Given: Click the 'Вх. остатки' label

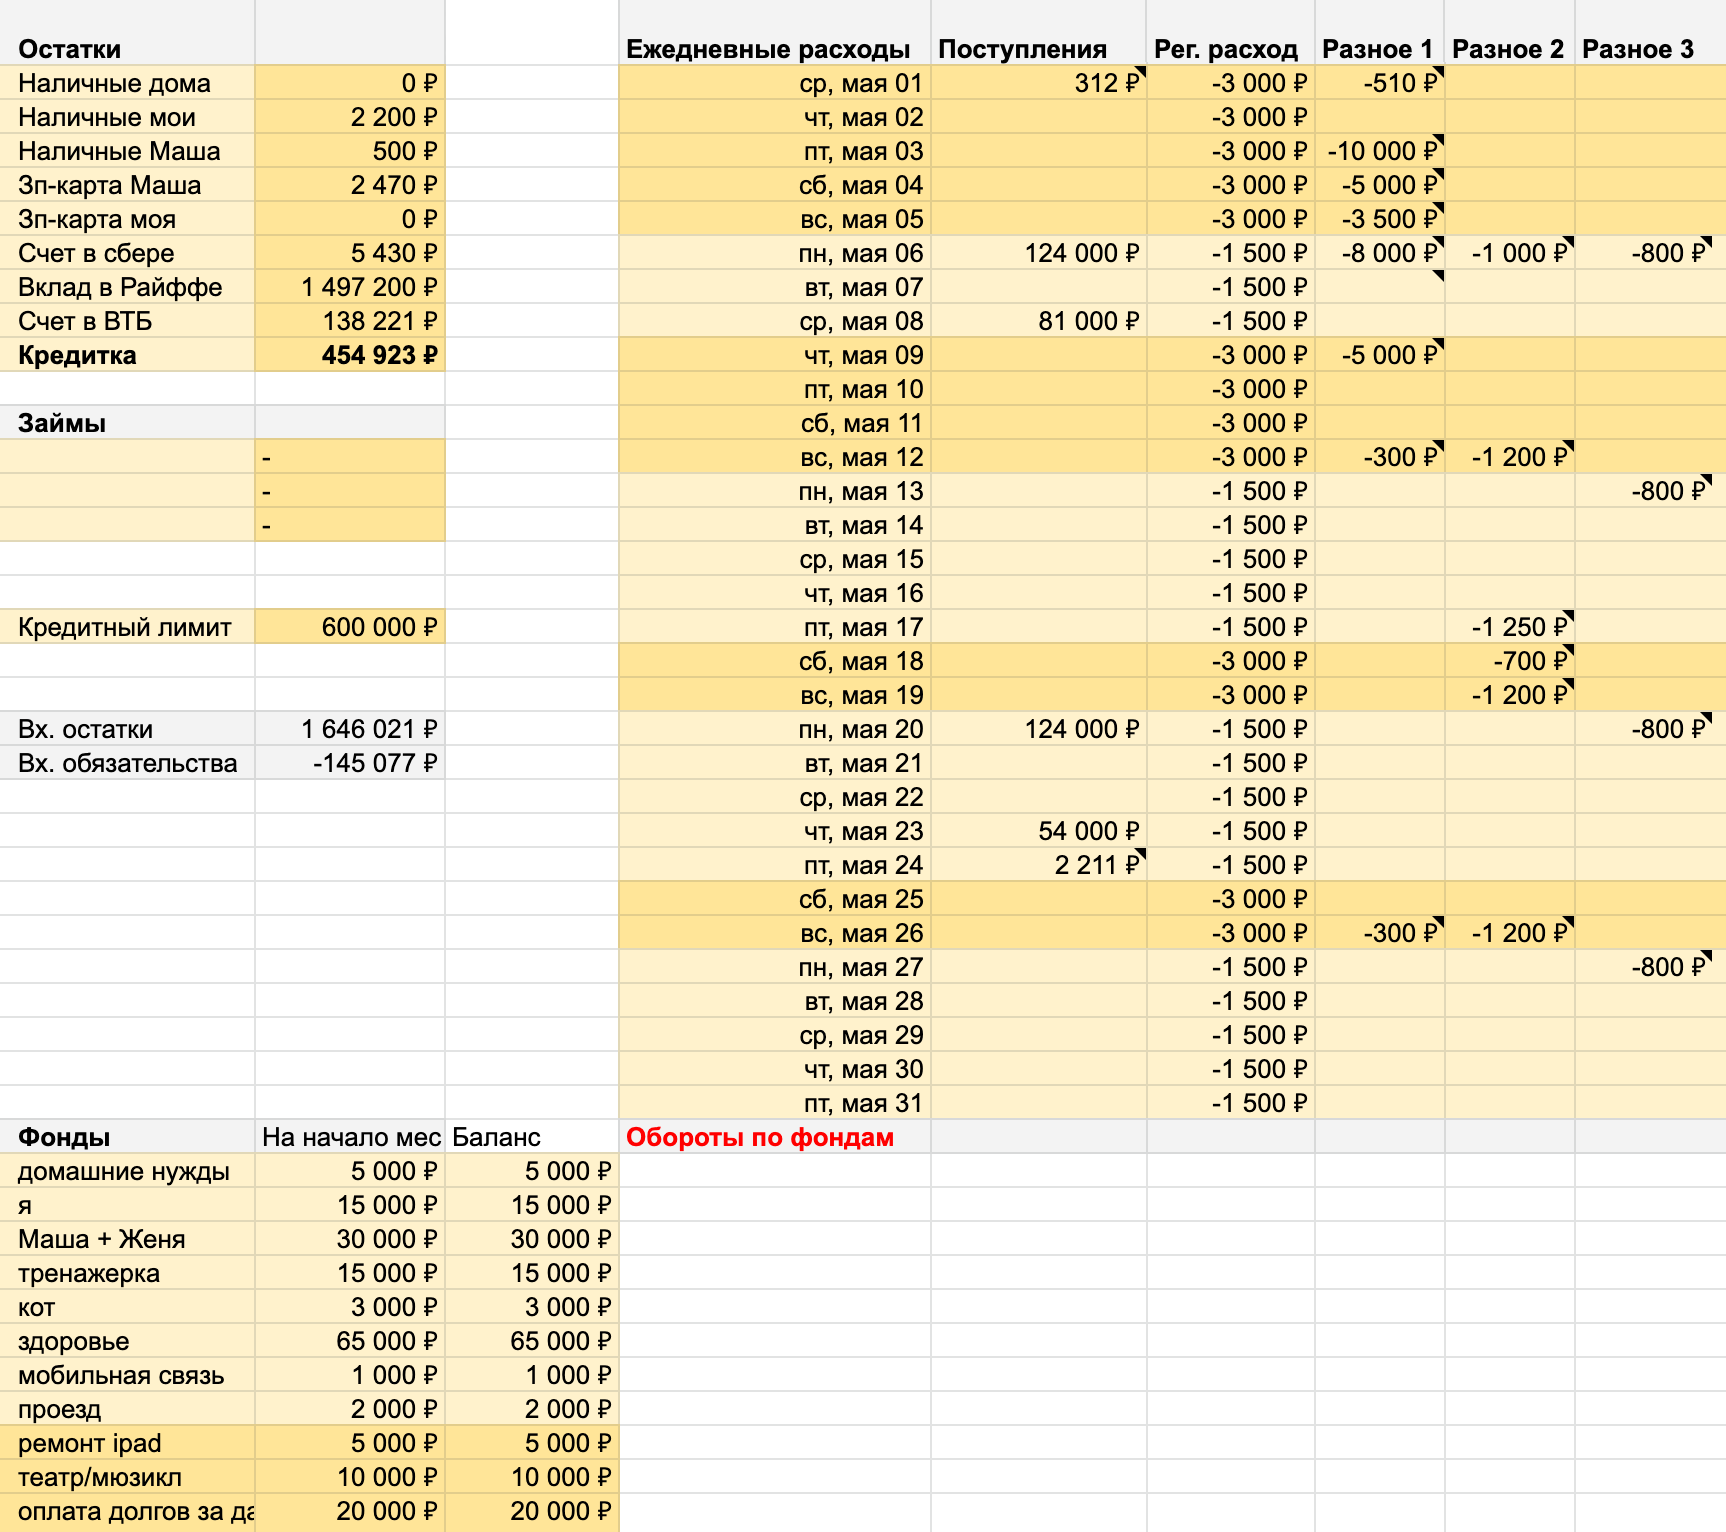Looking at the screenshot, I should pyautogui.click(x=127, y=729).
